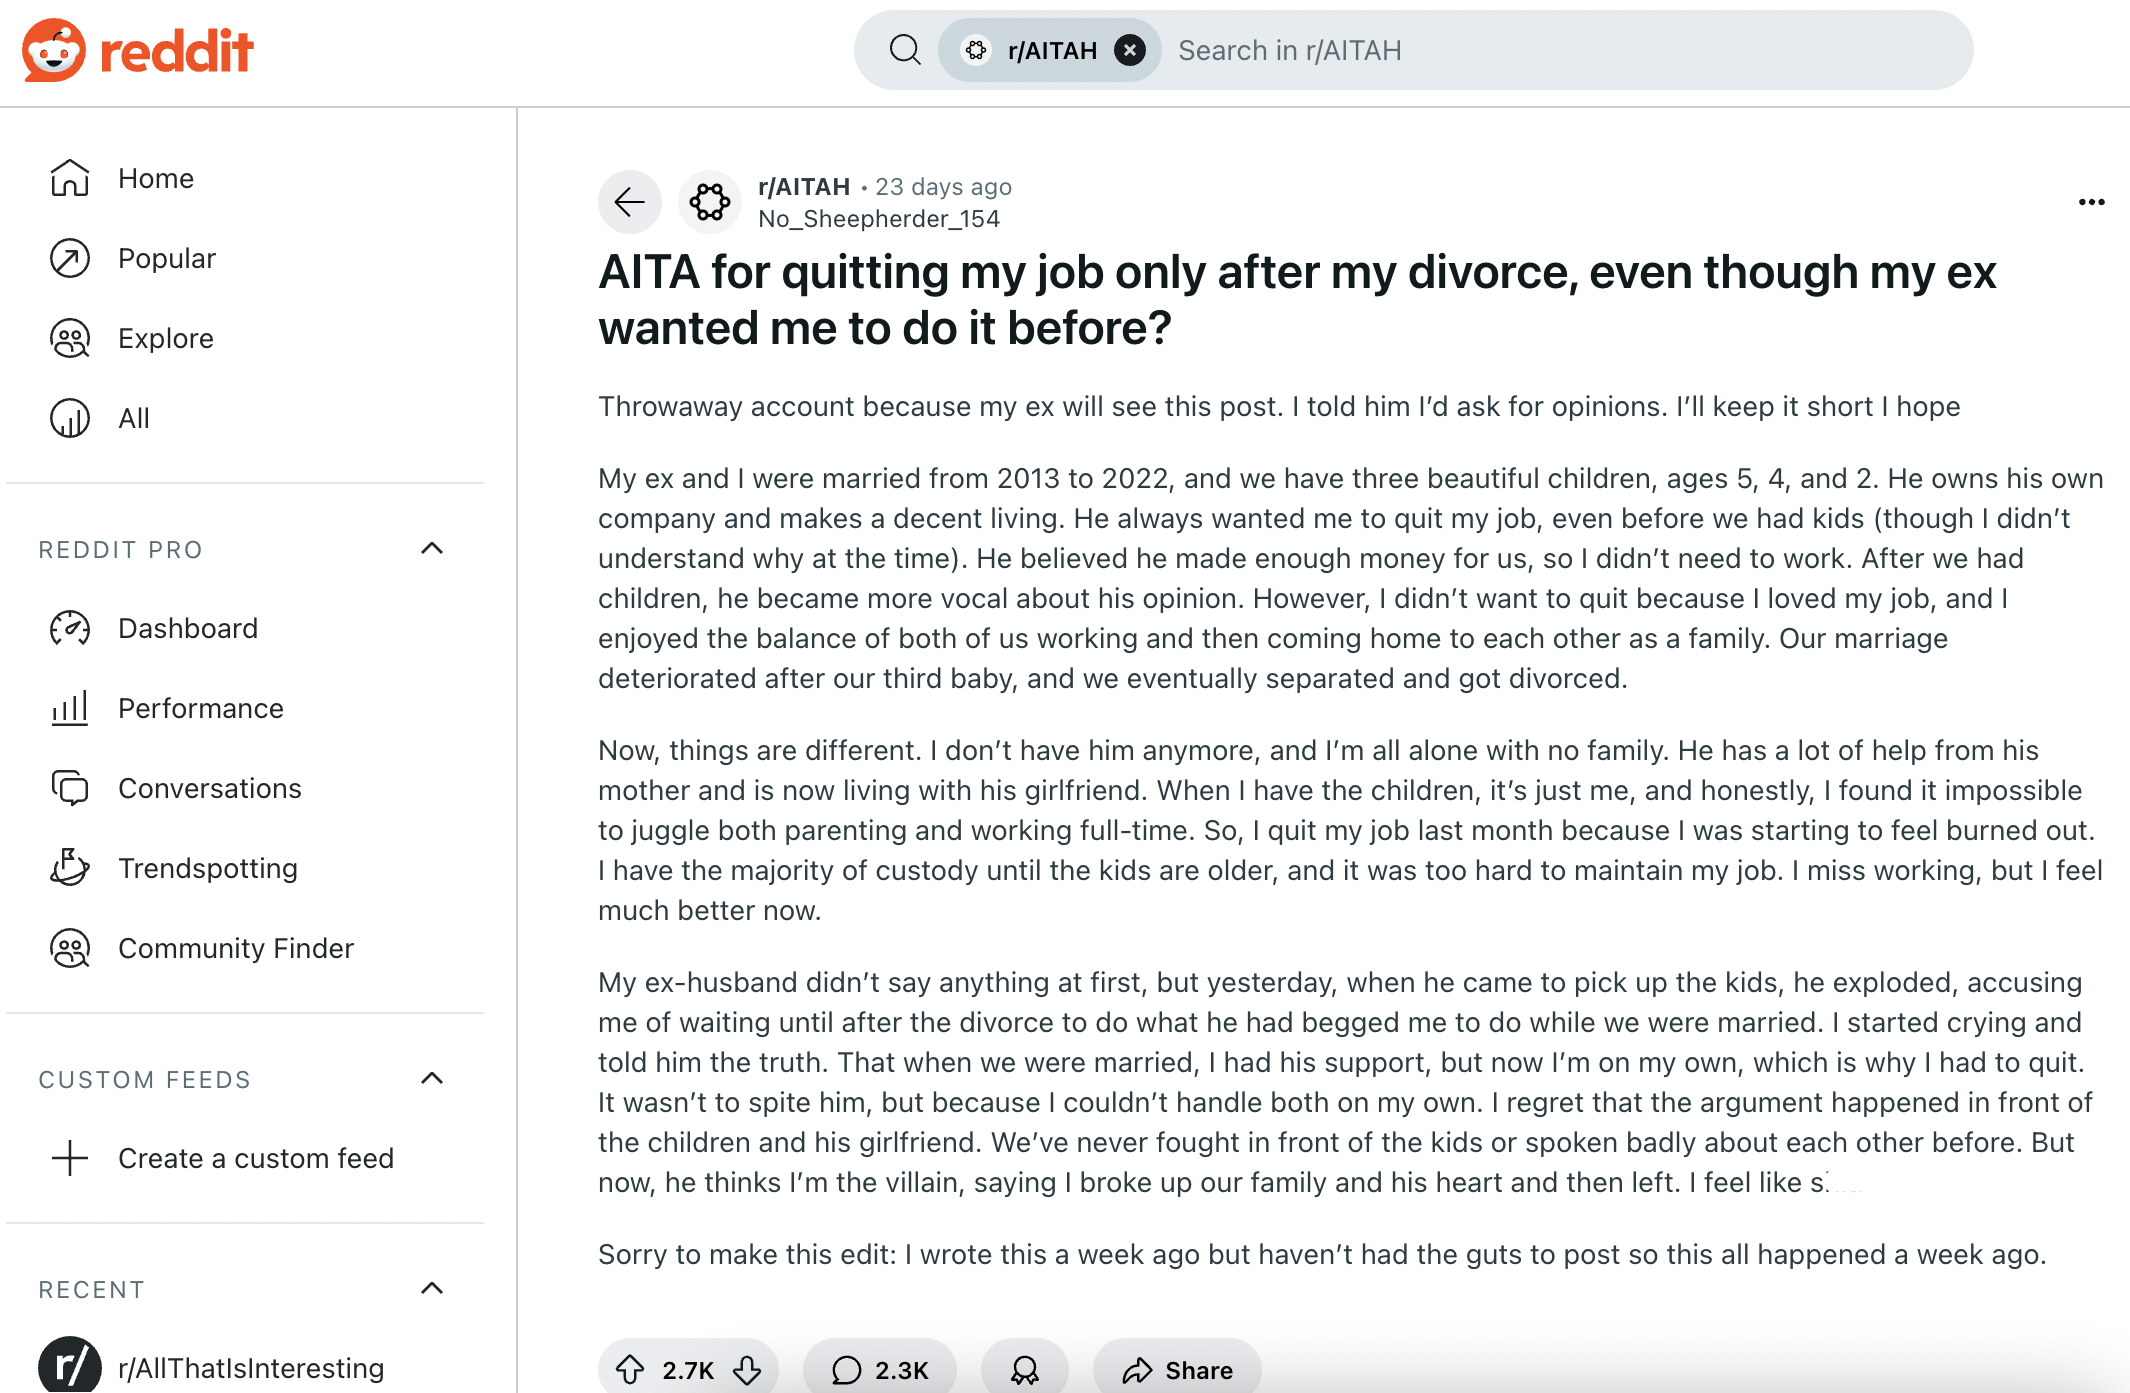
Task: Open the r/AITAH community link
Action: (804, 187)
